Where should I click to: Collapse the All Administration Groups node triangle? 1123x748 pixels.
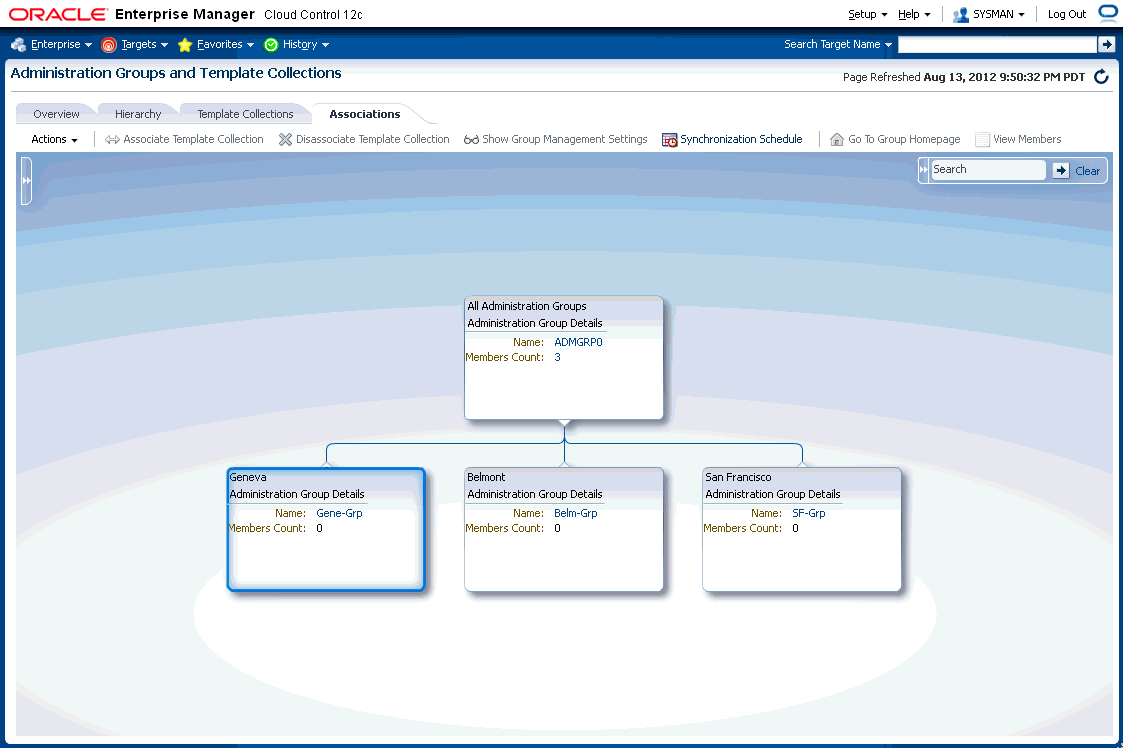click(564, 423)
